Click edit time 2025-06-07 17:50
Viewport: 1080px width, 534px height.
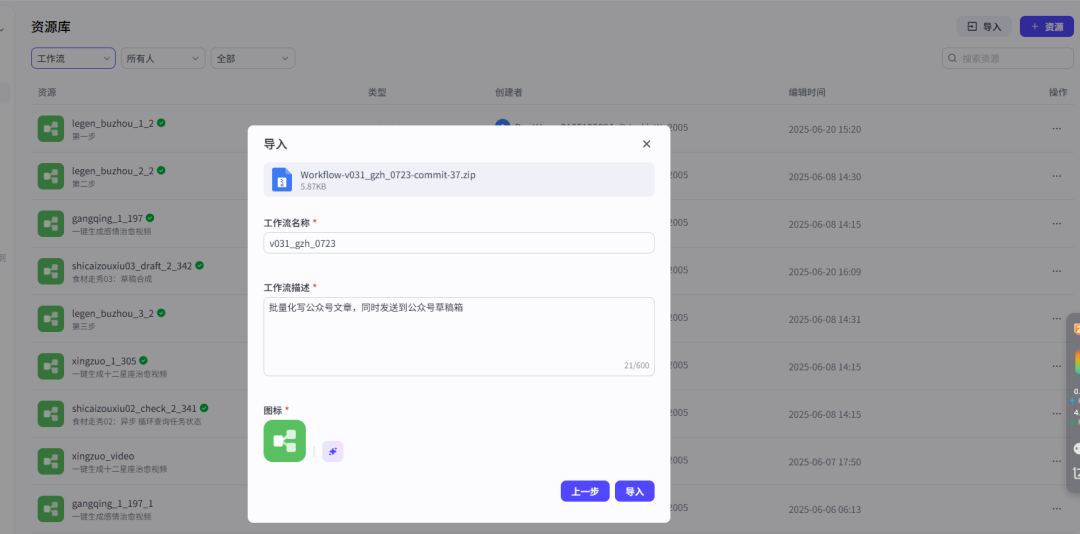tap(824, 462)
